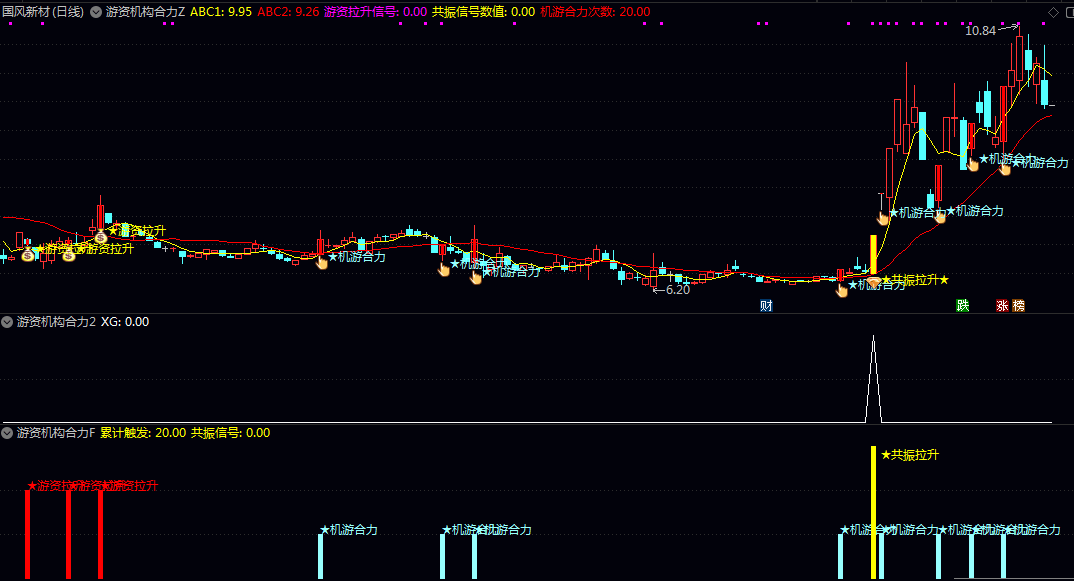Click the 6.20 low price label
This screenshot has width=1074, height=581.
pos(677,290)
